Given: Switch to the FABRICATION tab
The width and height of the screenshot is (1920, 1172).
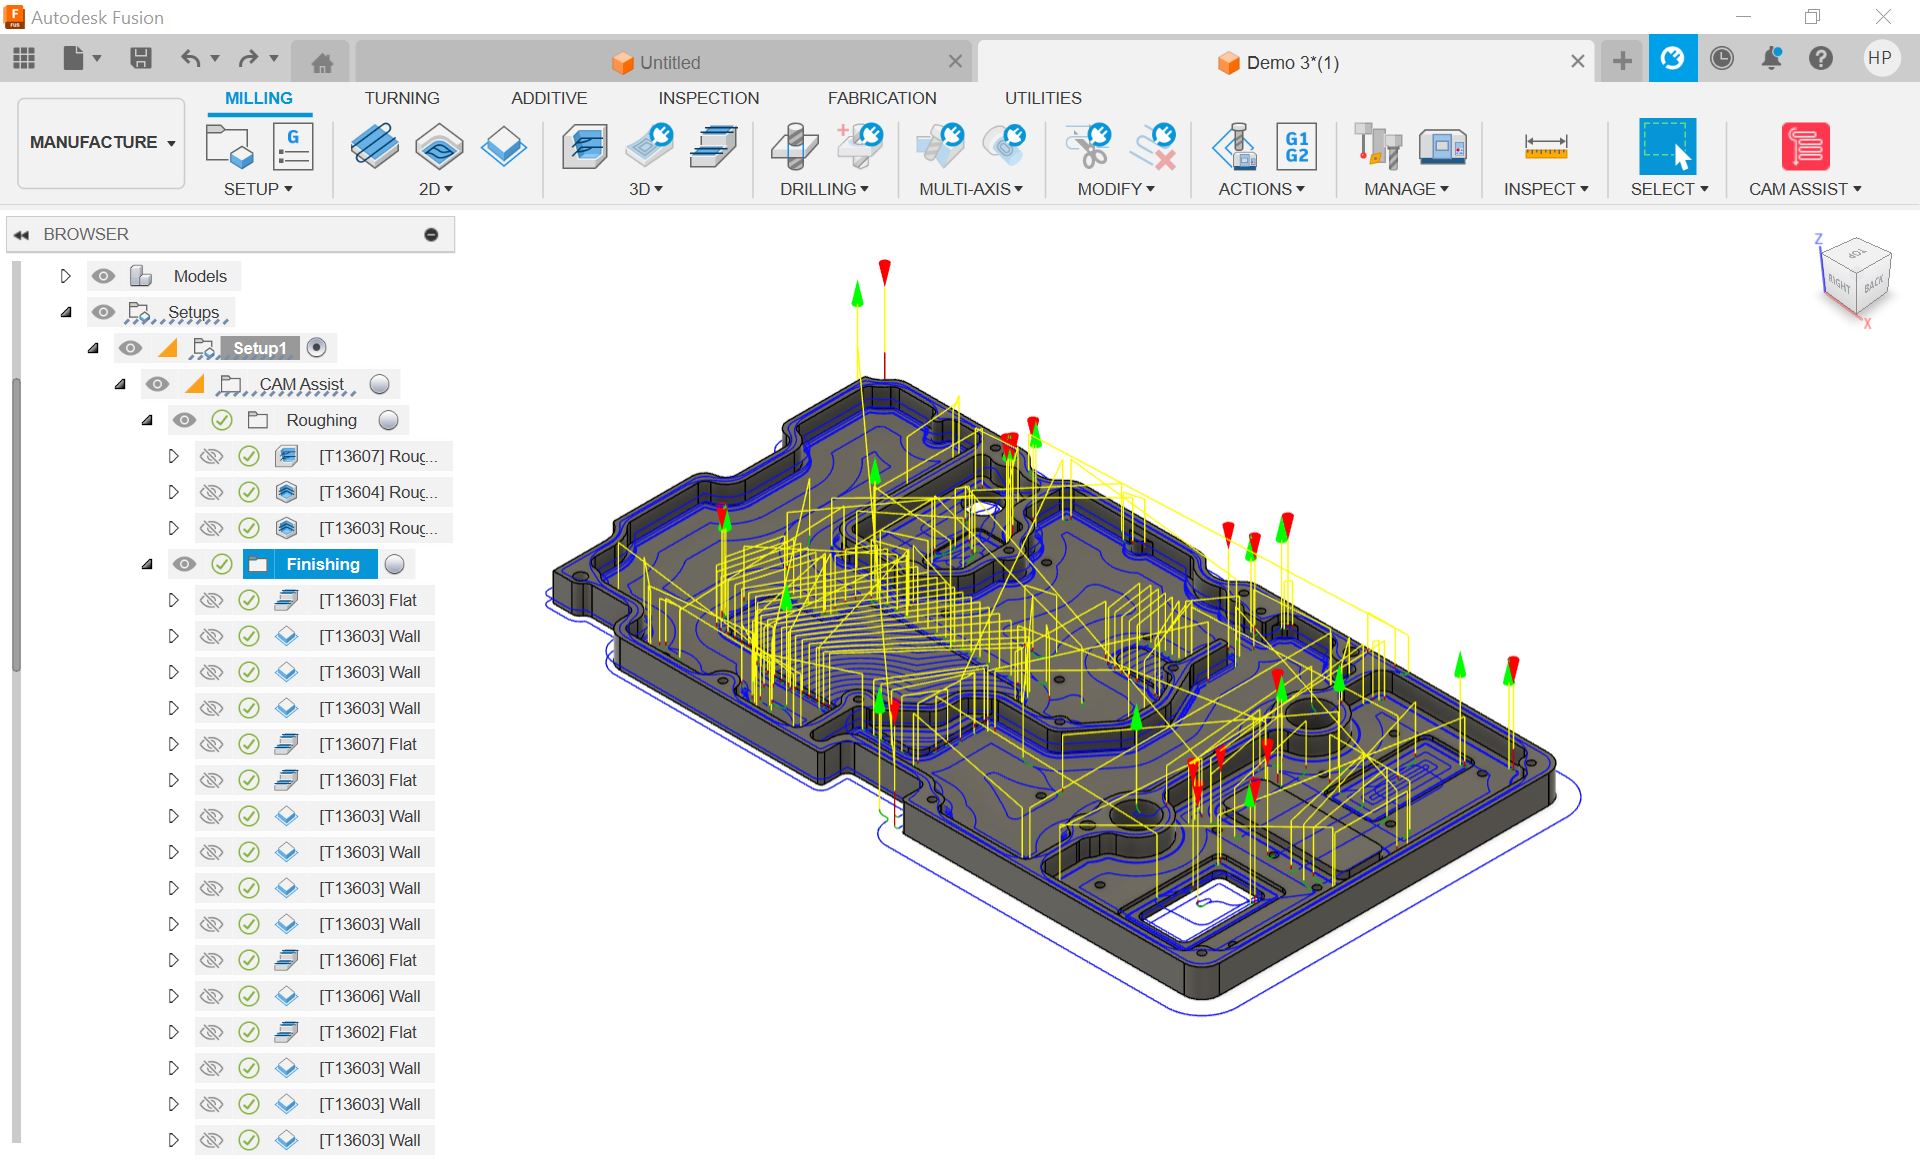Looking at the screenshot, I should [882, 98].
